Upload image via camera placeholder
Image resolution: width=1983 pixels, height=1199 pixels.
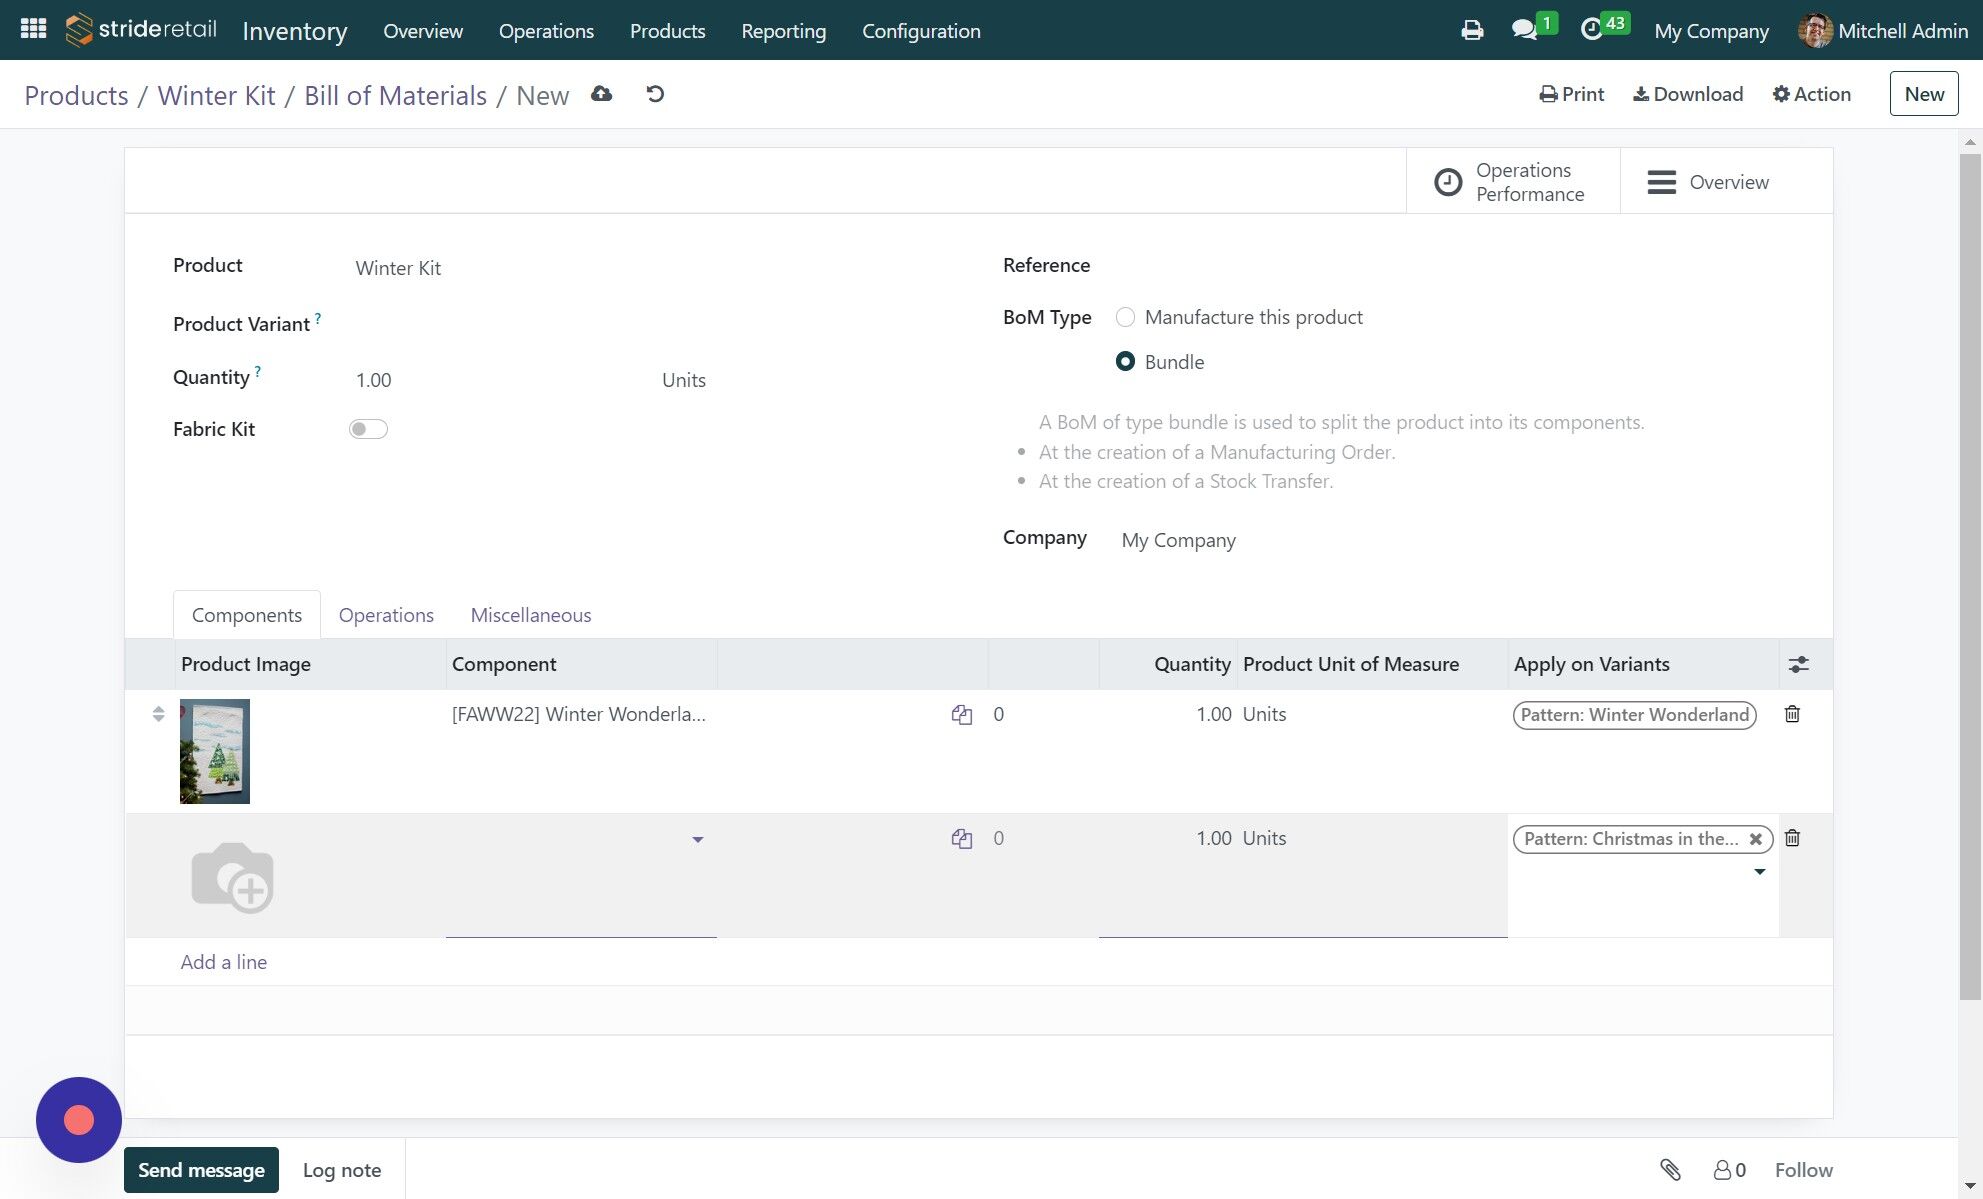coord(232,877)
